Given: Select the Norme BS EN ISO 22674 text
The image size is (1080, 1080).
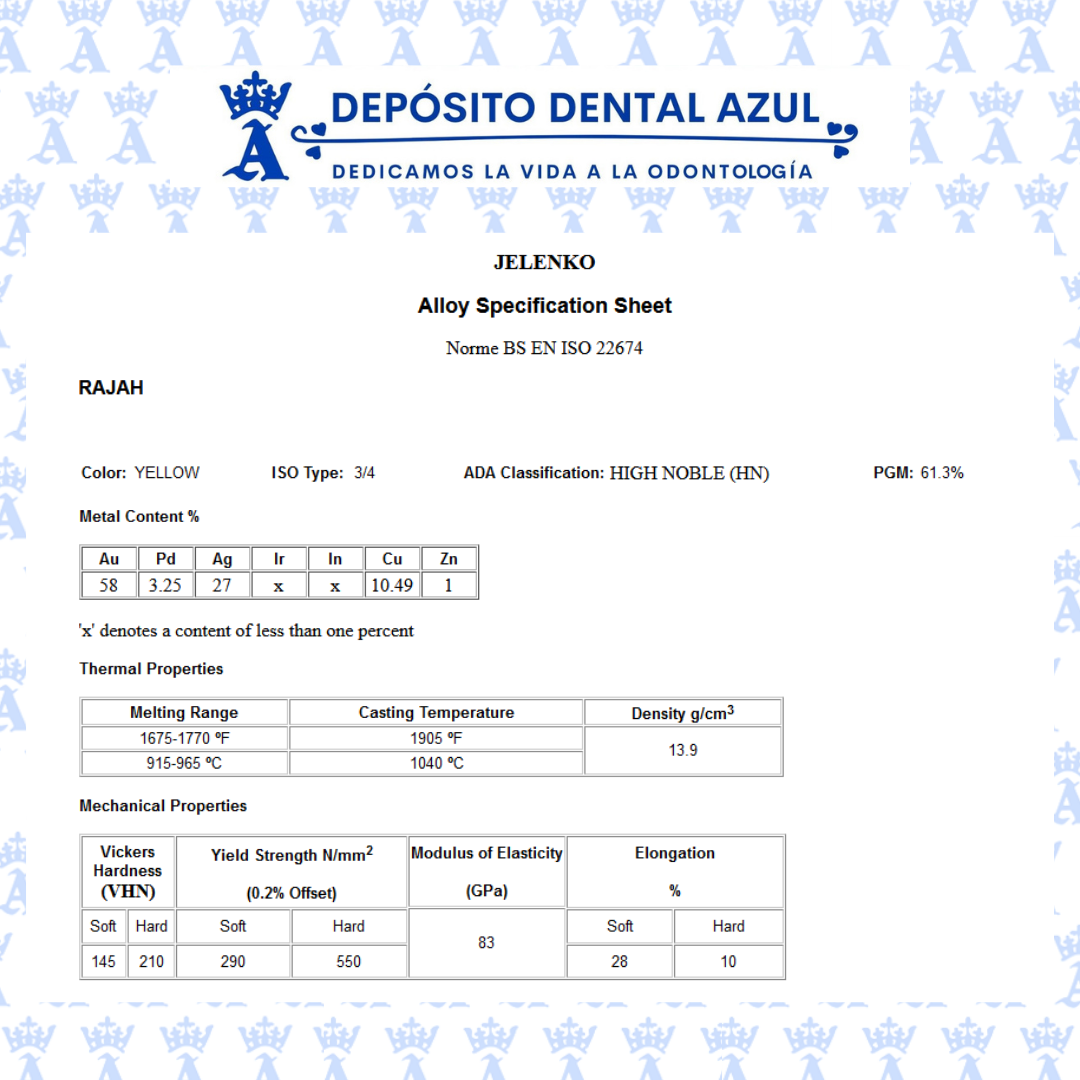Looking at the screenshot, I should pos(544,348).
